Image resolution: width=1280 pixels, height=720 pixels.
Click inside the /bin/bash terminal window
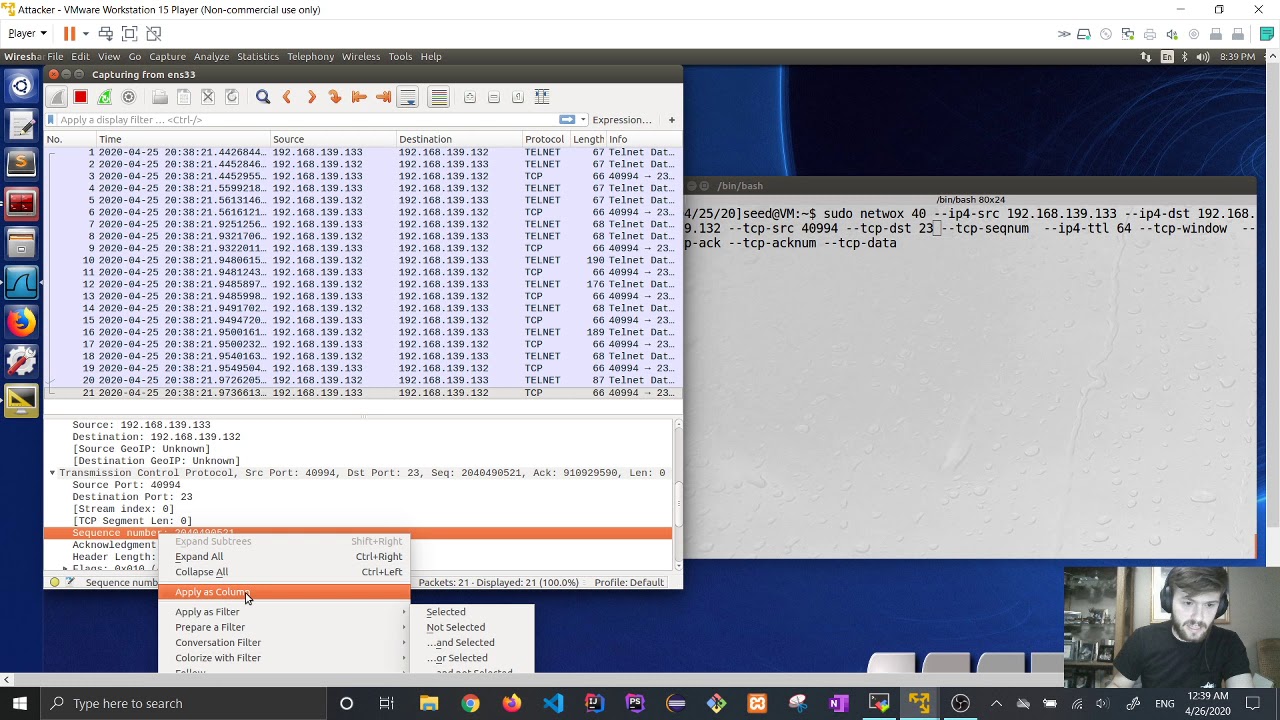point(969,380)
